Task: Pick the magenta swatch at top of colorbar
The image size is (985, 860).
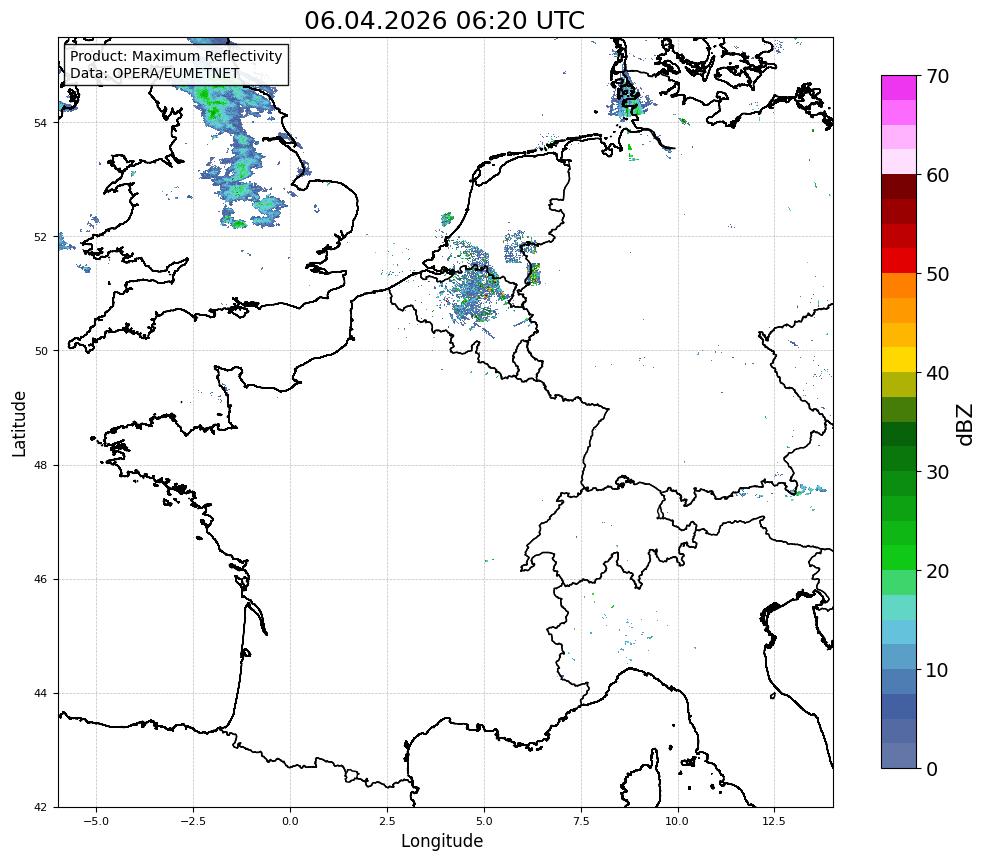Action: [x=899, y=88]
